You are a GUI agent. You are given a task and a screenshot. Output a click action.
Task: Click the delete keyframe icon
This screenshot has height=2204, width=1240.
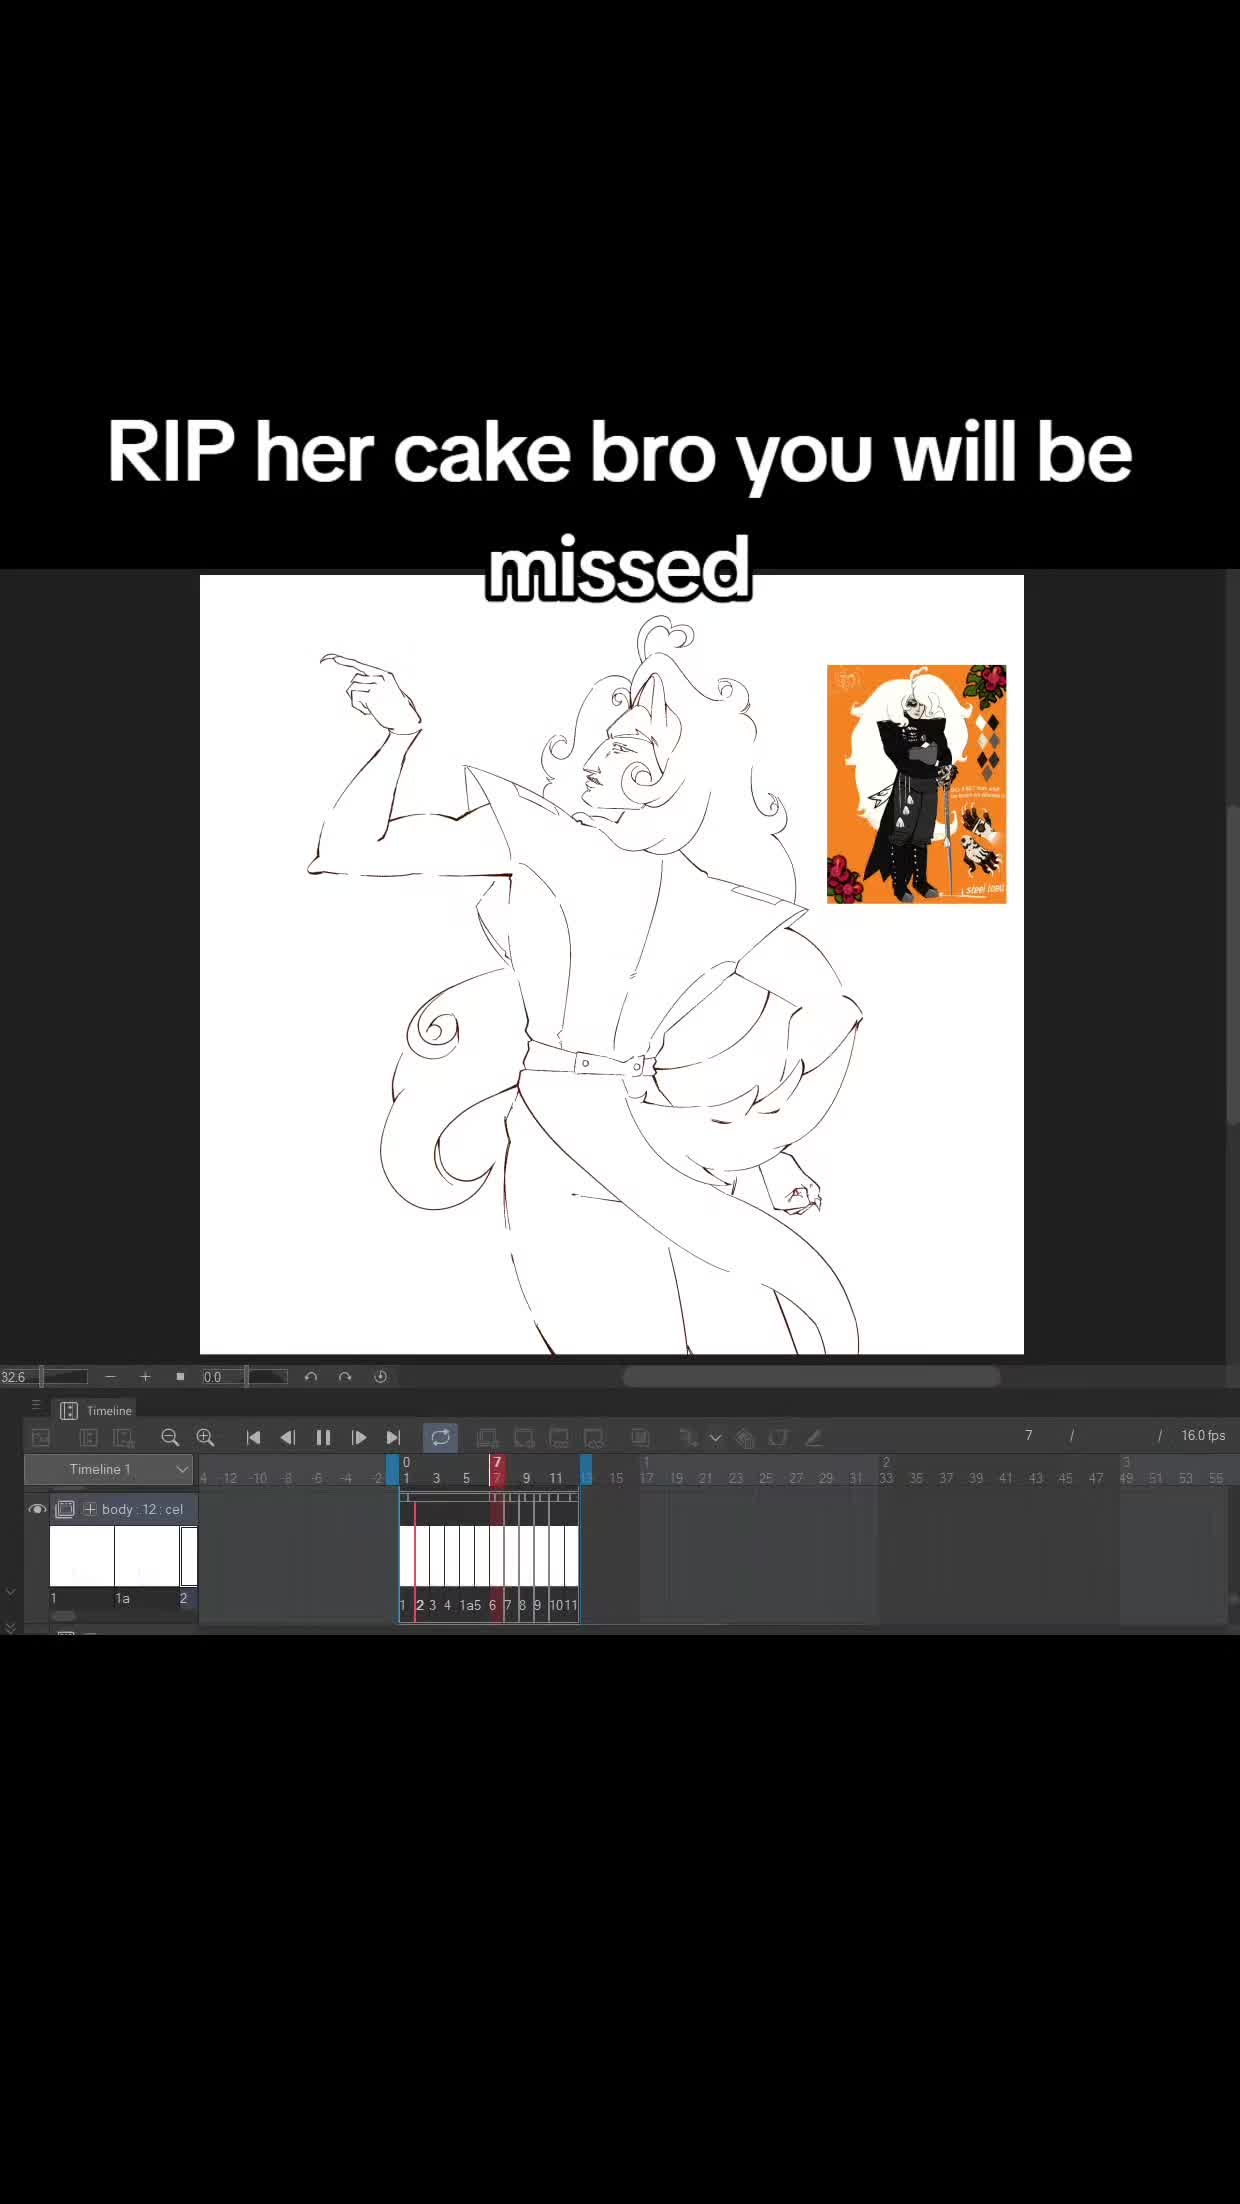(x=745, y=1437)
